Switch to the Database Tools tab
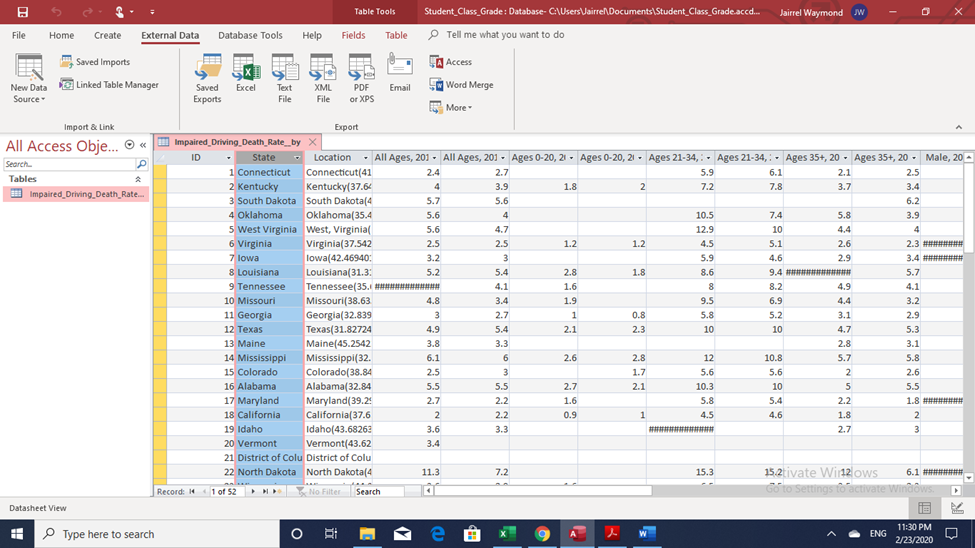The image size is (975, 548). pyautogui.click(x=250, y=35)
